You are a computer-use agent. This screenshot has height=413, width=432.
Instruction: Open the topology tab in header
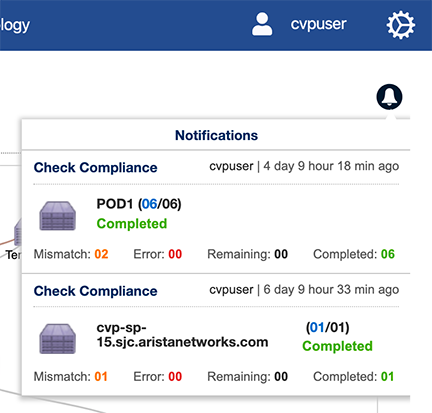[x=15, y=25]
